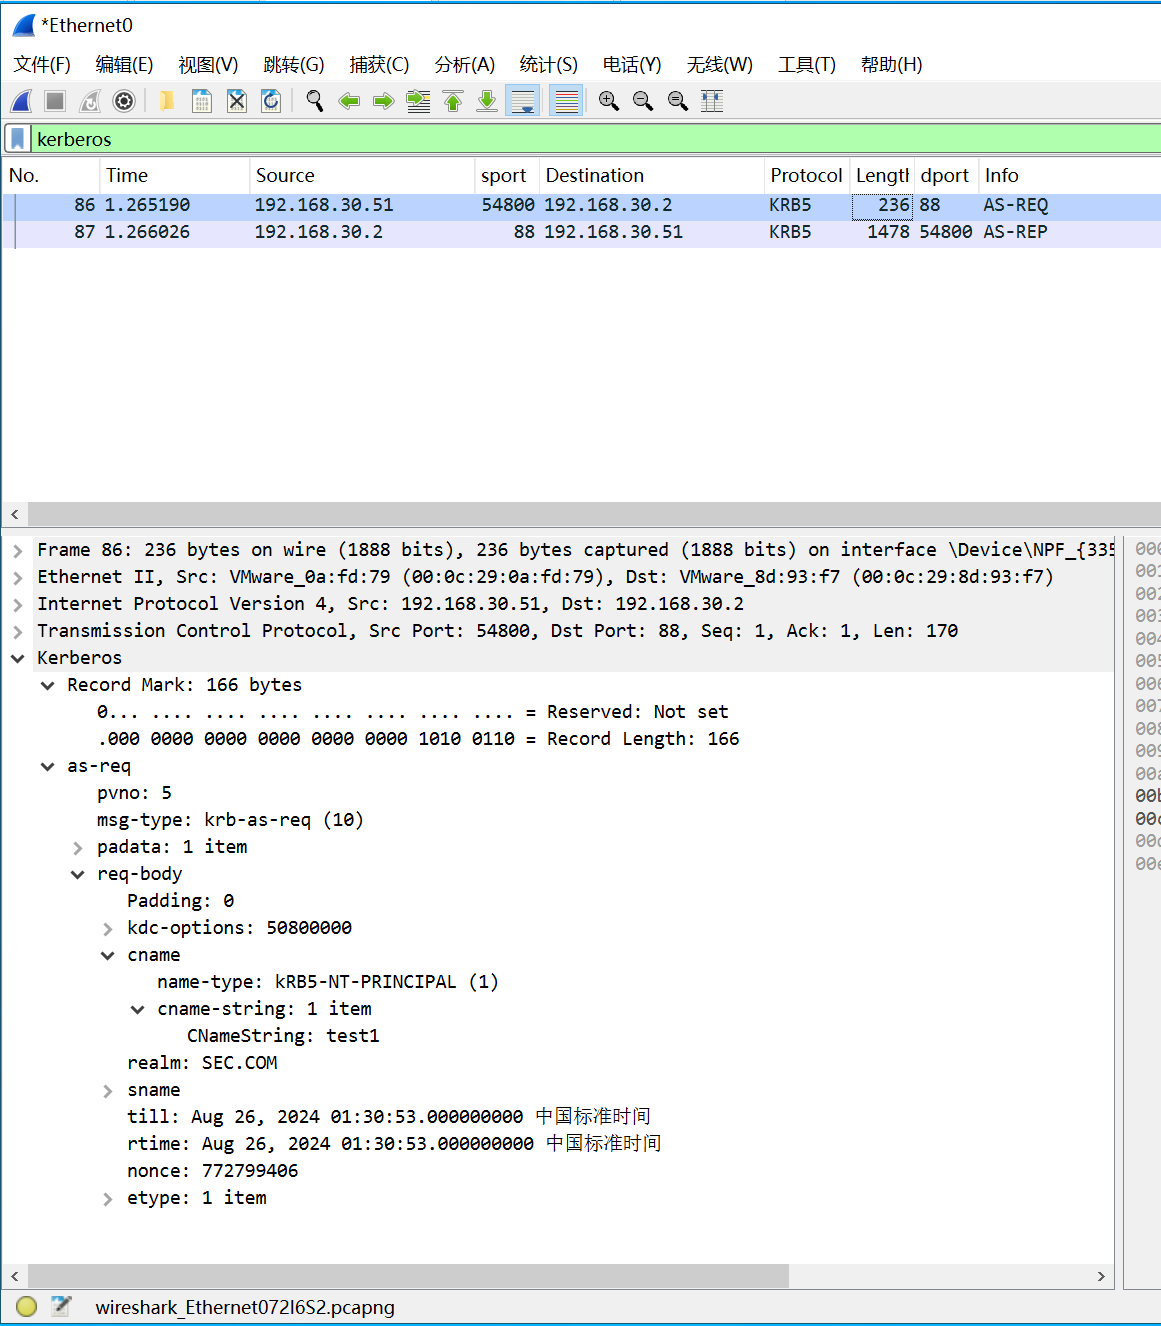Click the find packet magnifier icon
Image resolution: width=1161 pixels, height=1326 pixels.
[314, 101]
